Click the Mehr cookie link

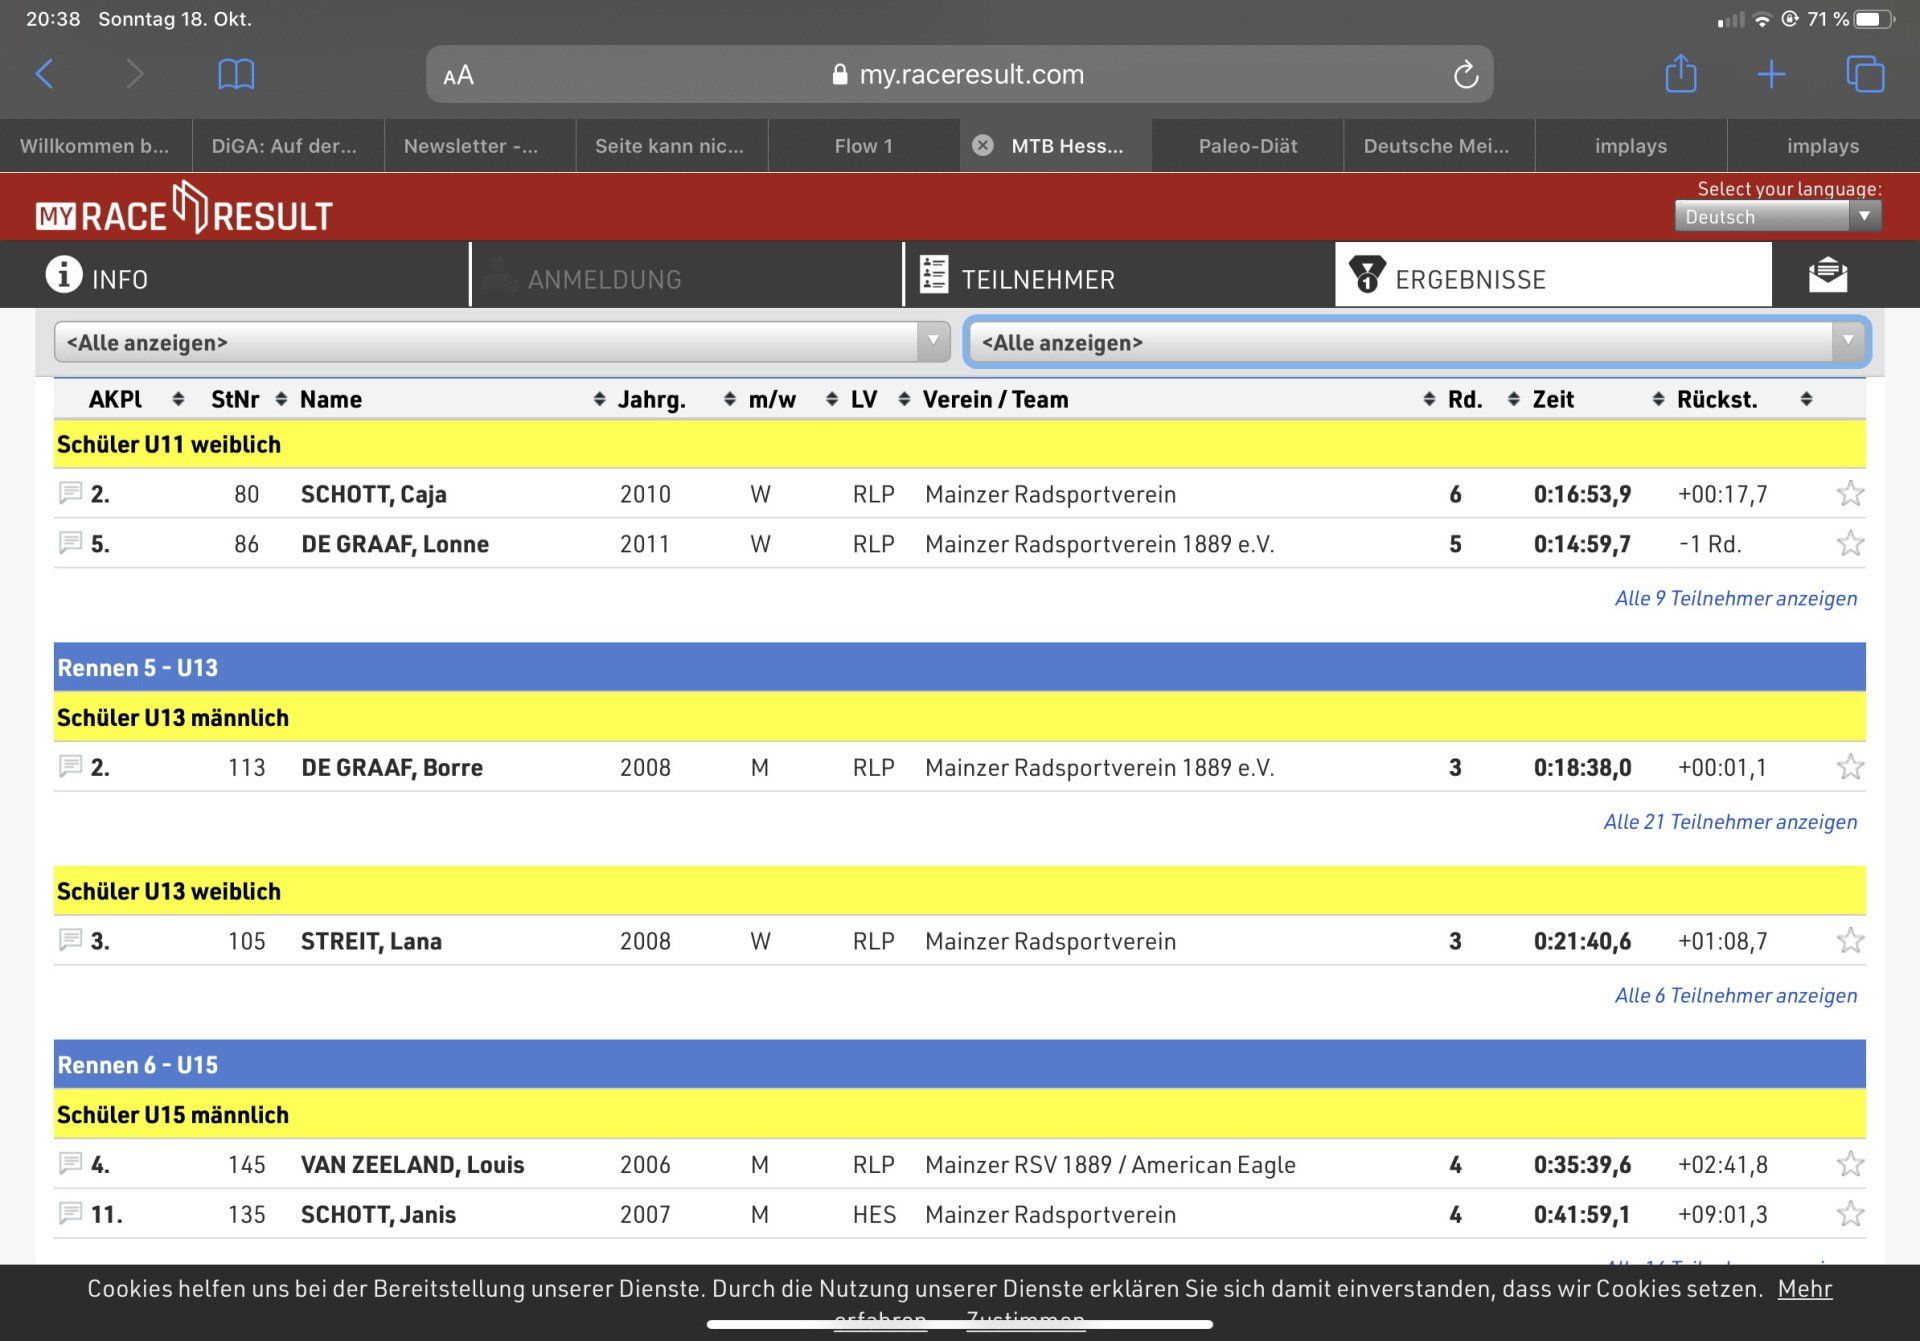[1804, 1288]
